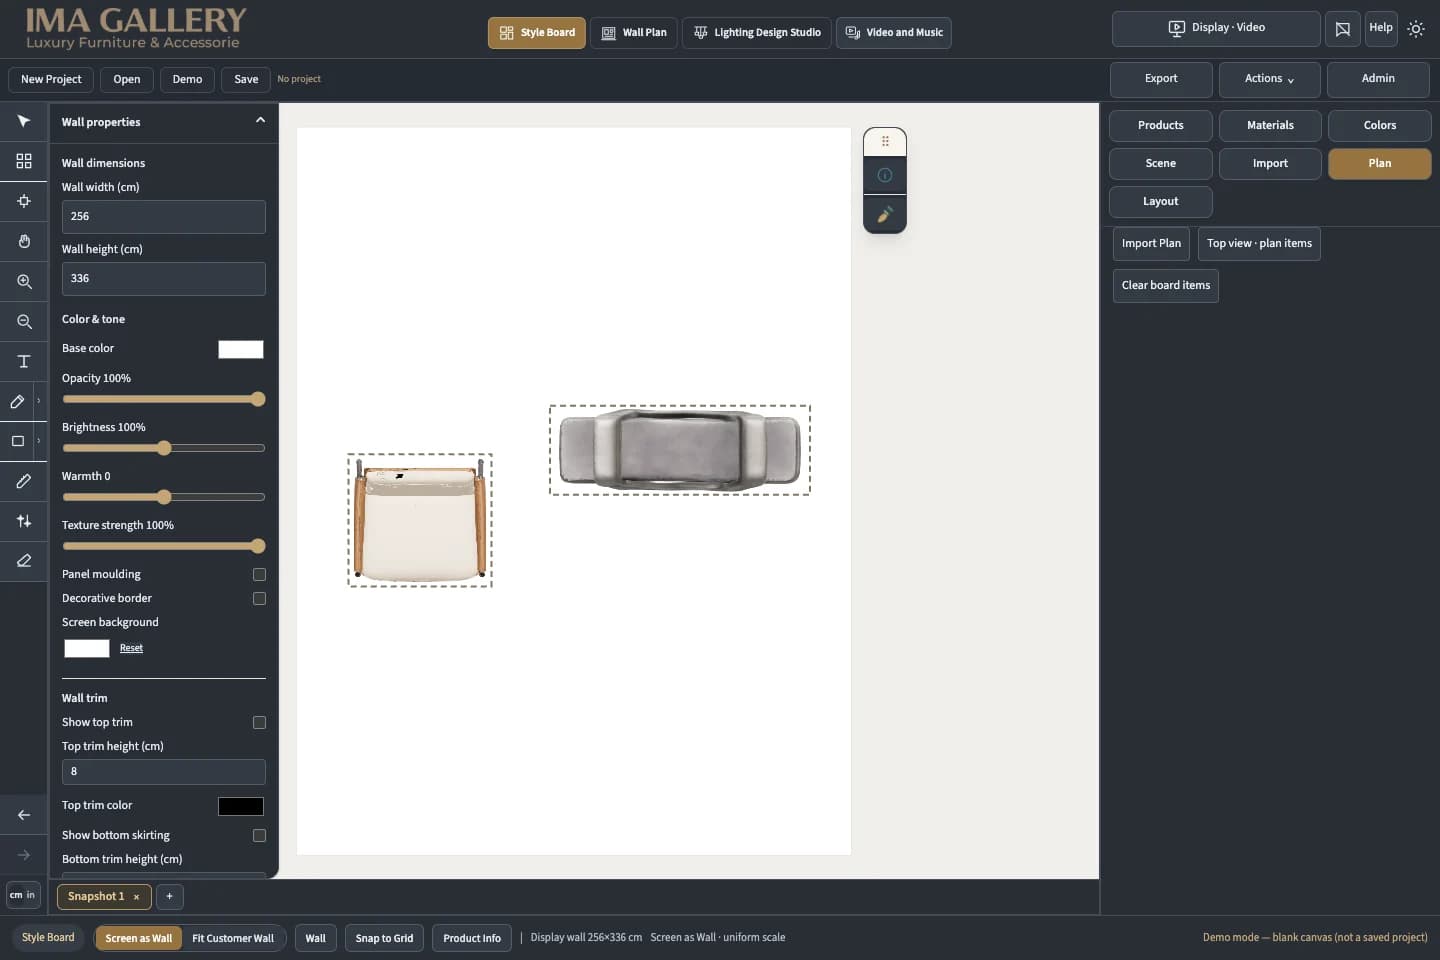The width and height of the screenshot is (1440, 960).
Task: Click the zoom in magnifier icon
Action: 24,281
